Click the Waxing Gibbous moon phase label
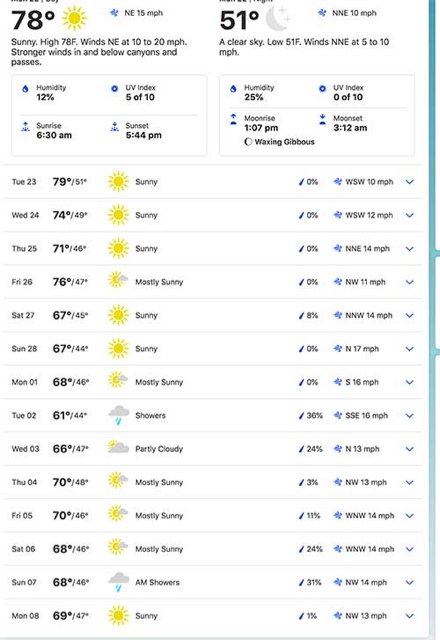Screen dimensions: 440x640 pyautogui.click(x=284, y=142)
